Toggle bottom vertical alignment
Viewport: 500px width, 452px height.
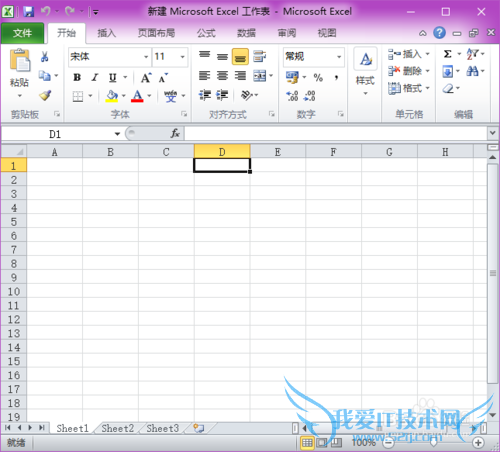coord(240,57)
